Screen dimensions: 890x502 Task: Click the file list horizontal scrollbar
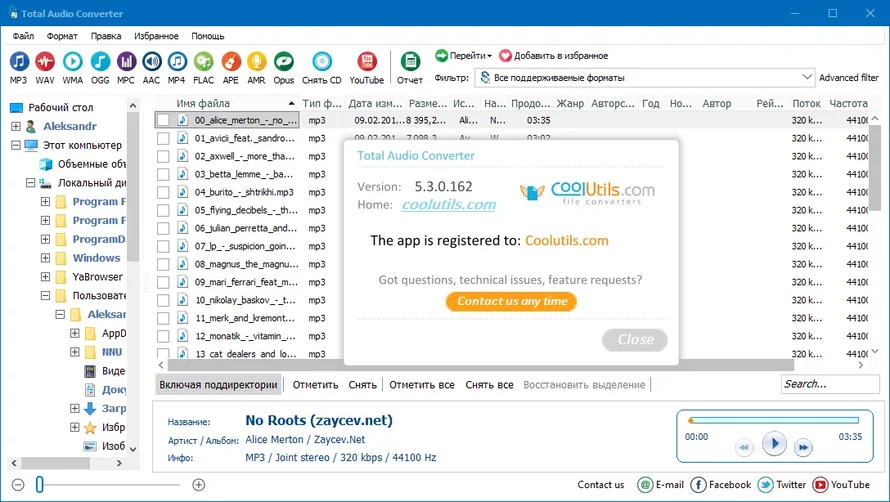coord(480,365)
